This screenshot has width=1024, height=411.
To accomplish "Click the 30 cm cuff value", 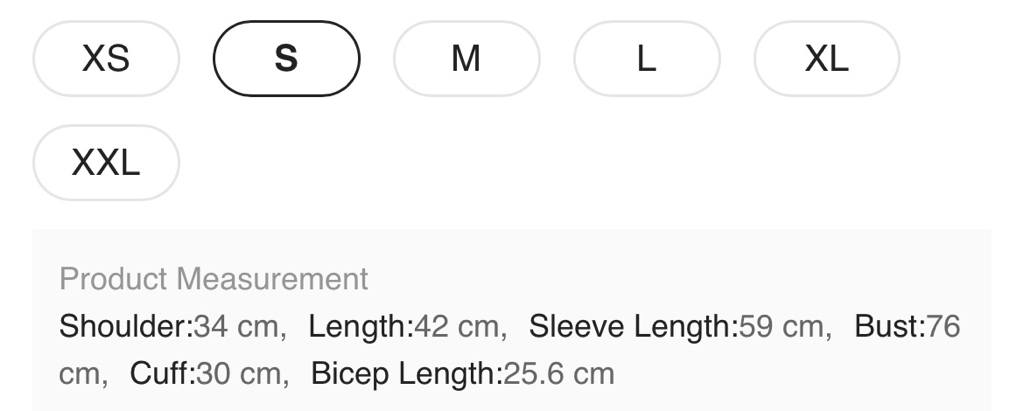I will click(x=238, y=374).
